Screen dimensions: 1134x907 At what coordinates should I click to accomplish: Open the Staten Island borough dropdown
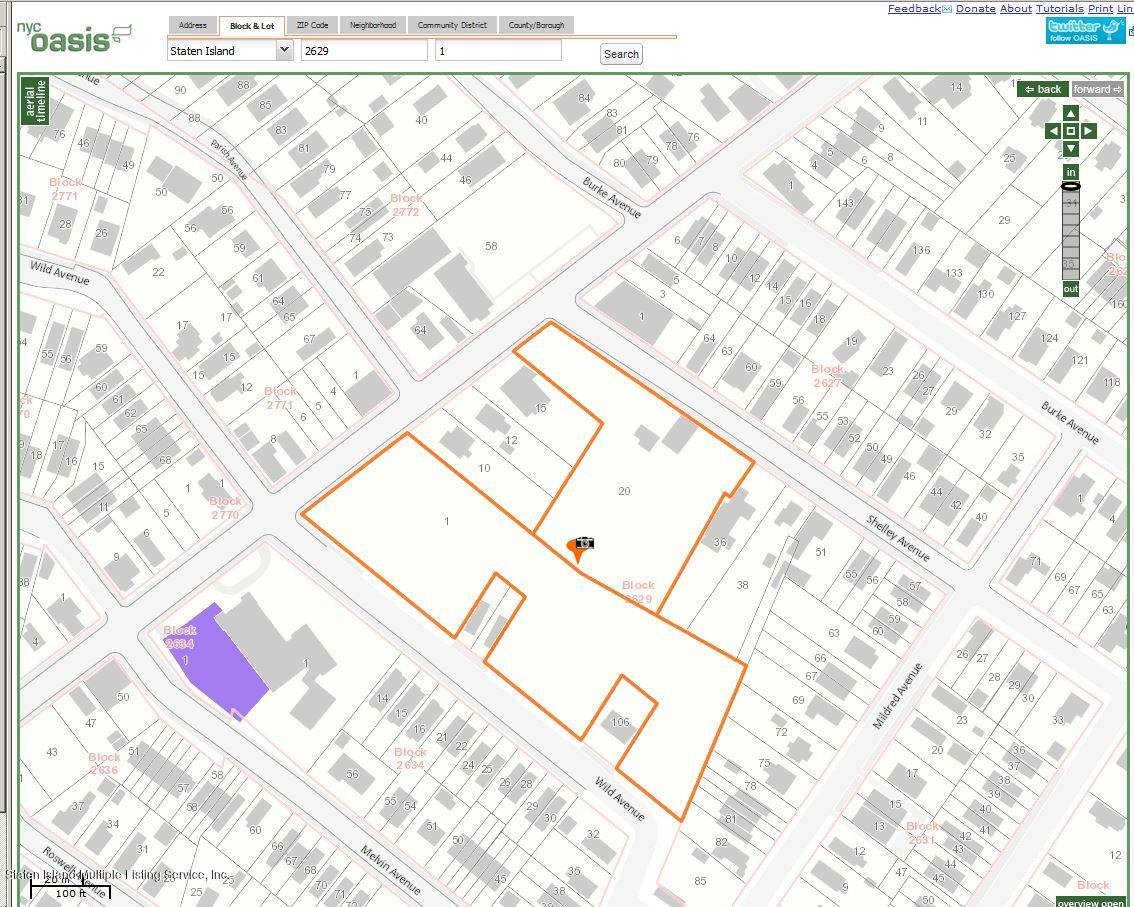click(x=230, y=51)
